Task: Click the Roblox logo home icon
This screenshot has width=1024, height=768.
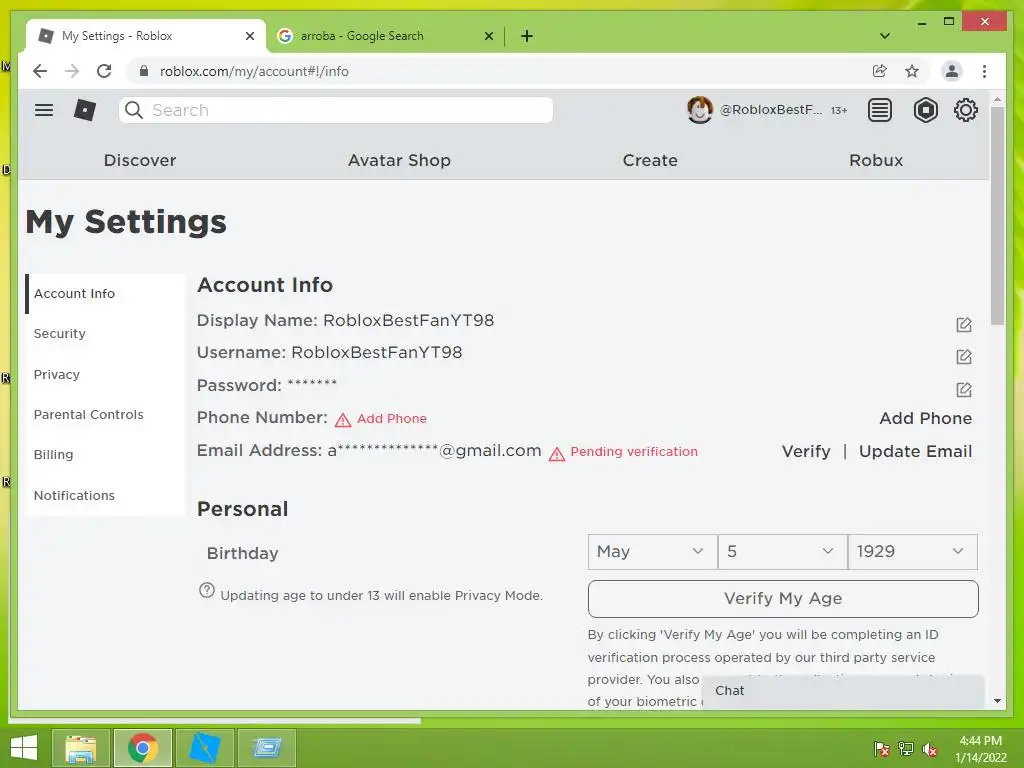Action: [85, 110]
